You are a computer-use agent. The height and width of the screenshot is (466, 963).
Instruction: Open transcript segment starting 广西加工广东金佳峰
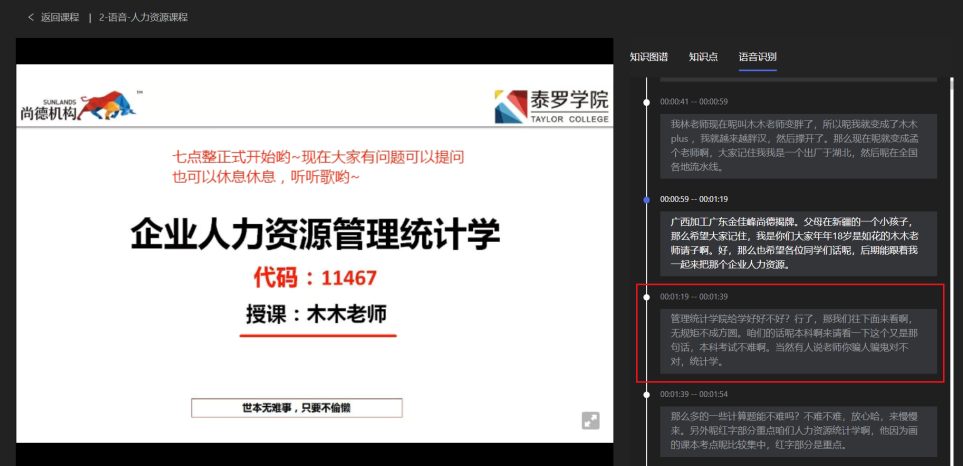click(x=798, y=243)
